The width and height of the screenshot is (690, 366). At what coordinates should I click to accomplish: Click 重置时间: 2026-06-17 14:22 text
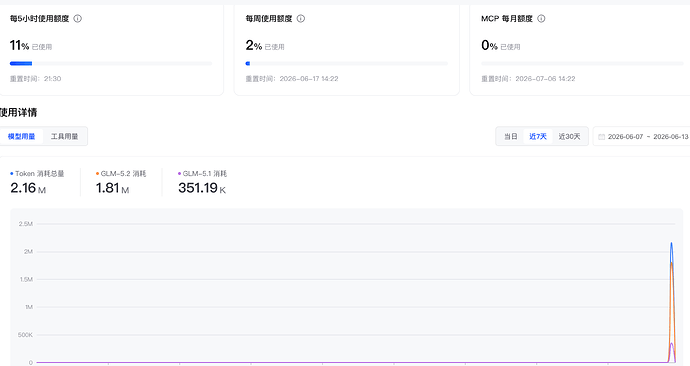point(292,79)
